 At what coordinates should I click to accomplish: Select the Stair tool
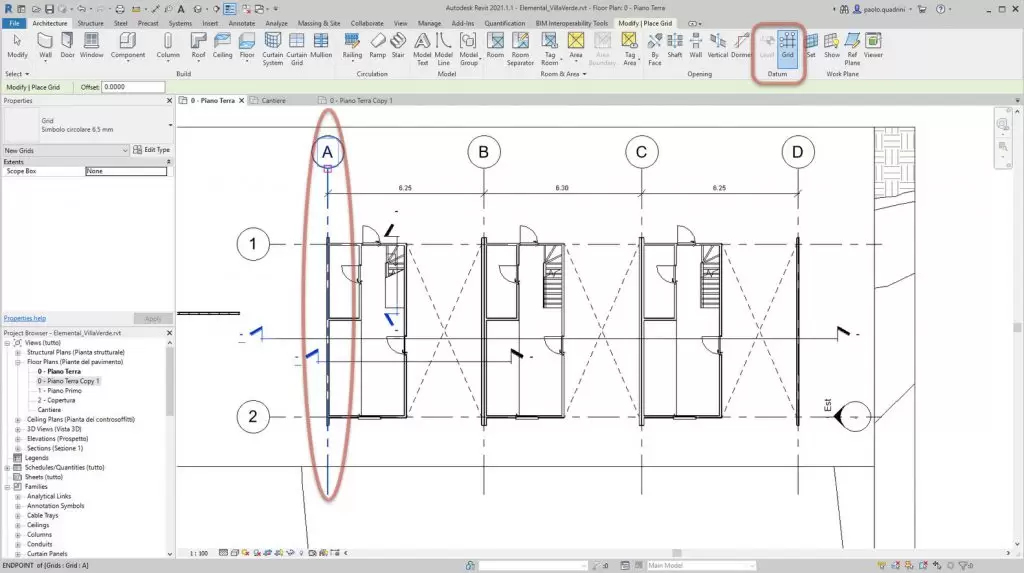(398, 45)
